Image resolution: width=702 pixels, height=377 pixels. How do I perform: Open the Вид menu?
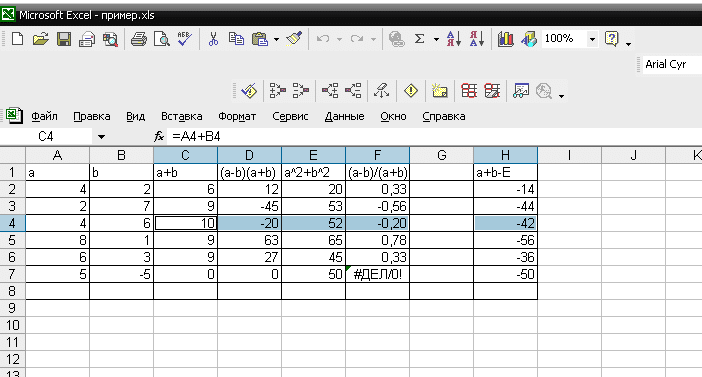coord(135,116)
